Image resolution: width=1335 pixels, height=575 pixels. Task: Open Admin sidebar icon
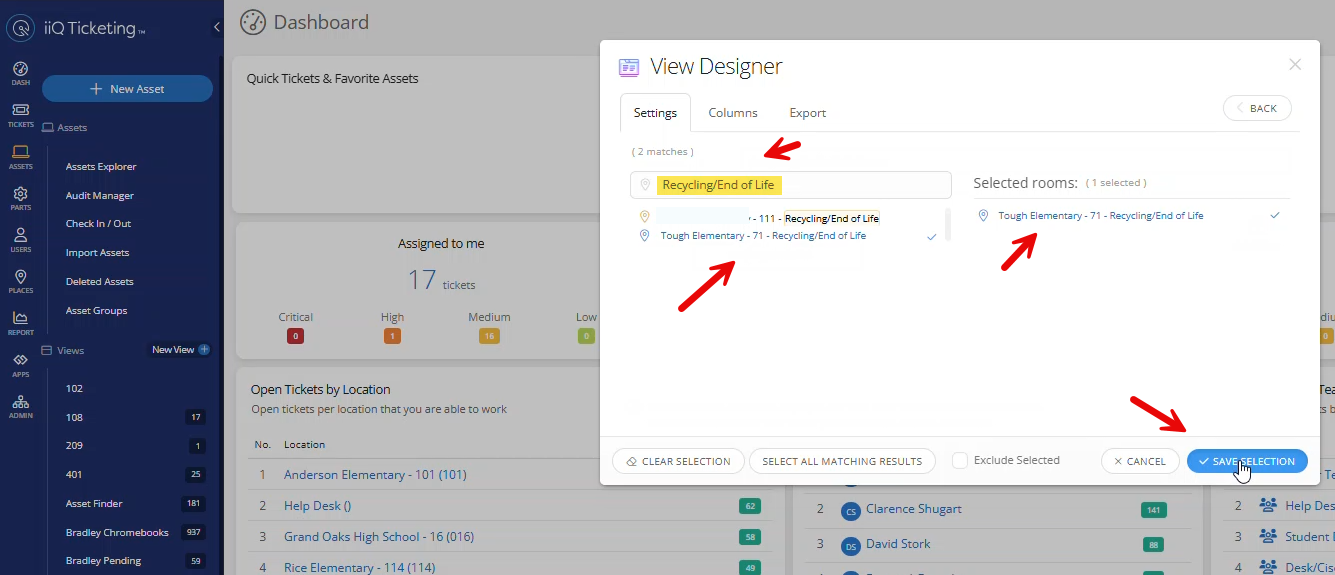(x=20, y=406)
